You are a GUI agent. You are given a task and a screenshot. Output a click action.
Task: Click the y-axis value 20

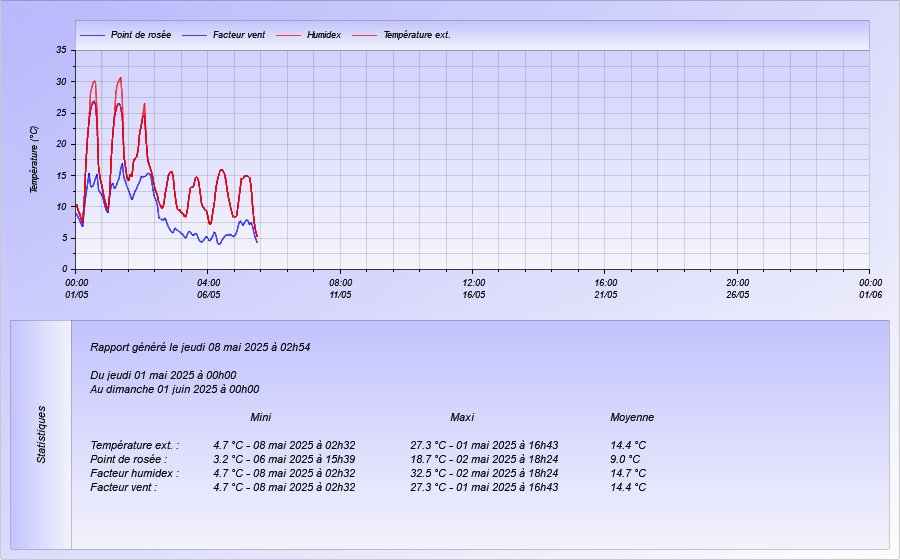(61, 144)
